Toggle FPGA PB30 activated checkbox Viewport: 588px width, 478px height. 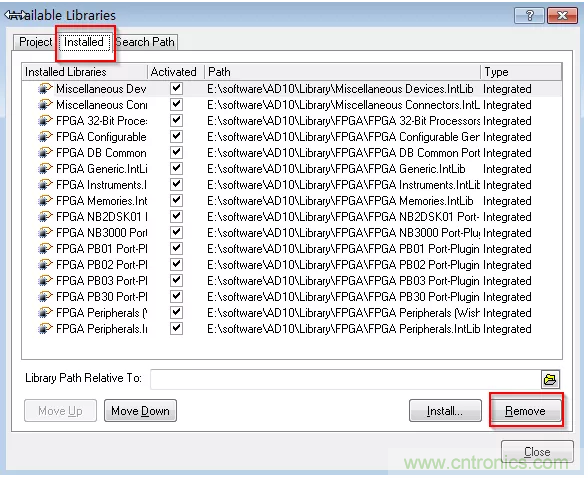coord(176,297)
